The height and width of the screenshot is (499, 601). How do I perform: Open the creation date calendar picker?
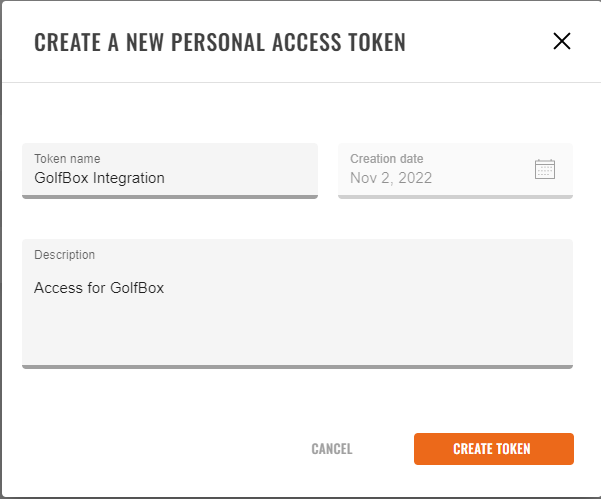click(545, 169)
